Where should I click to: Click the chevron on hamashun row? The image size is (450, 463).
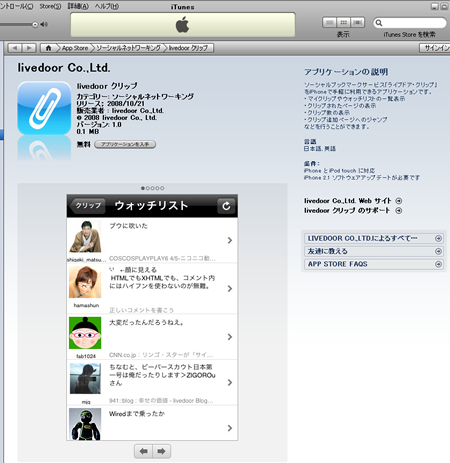[230, 289]
